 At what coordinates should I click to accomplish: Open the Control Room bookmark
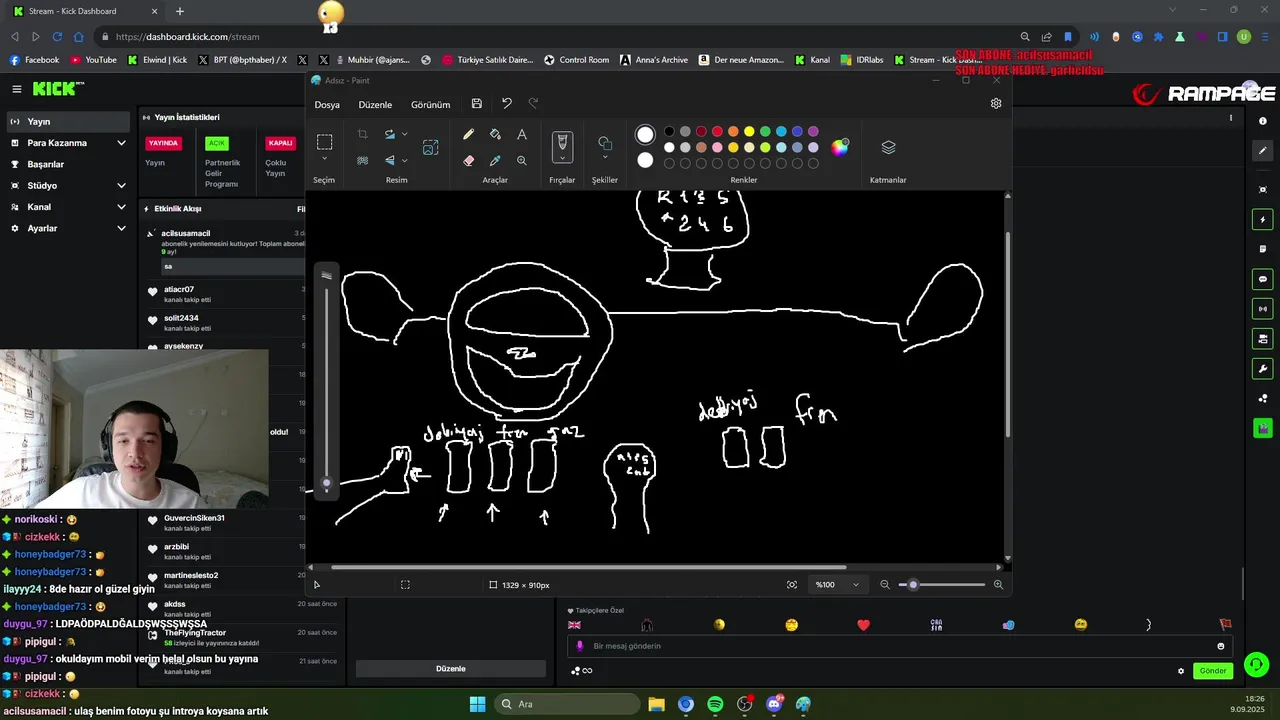pyautogui.click(x=576, y=60)
